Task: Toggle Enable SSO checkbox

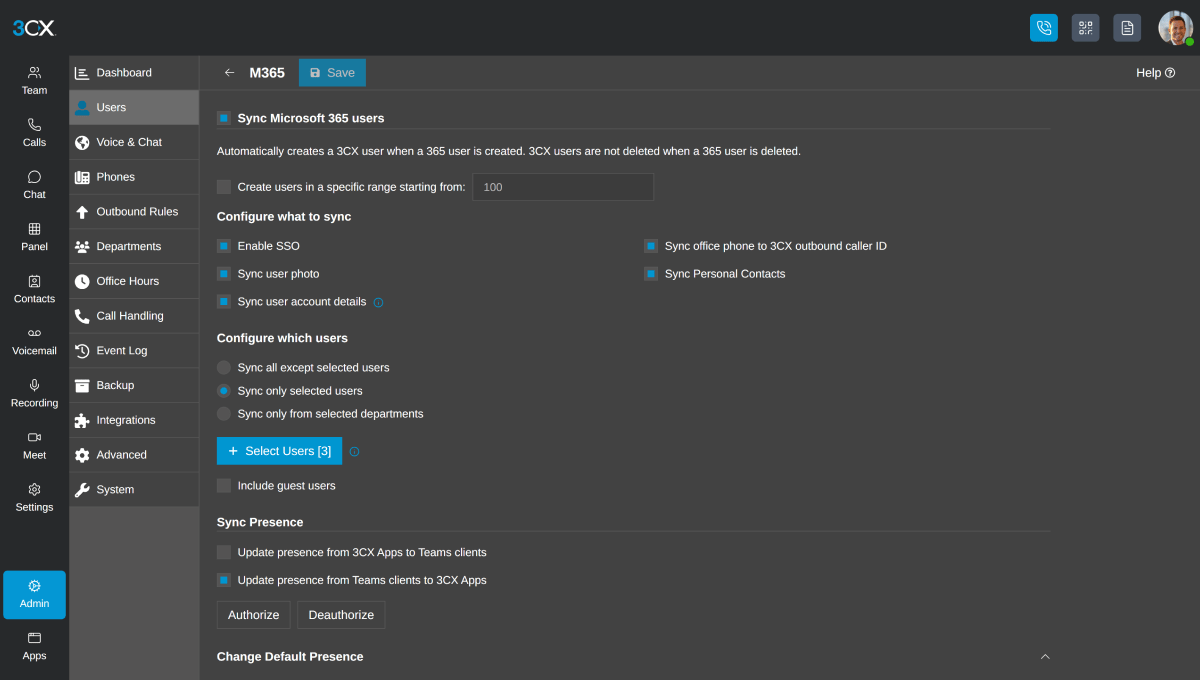Action: click(224, 246)
